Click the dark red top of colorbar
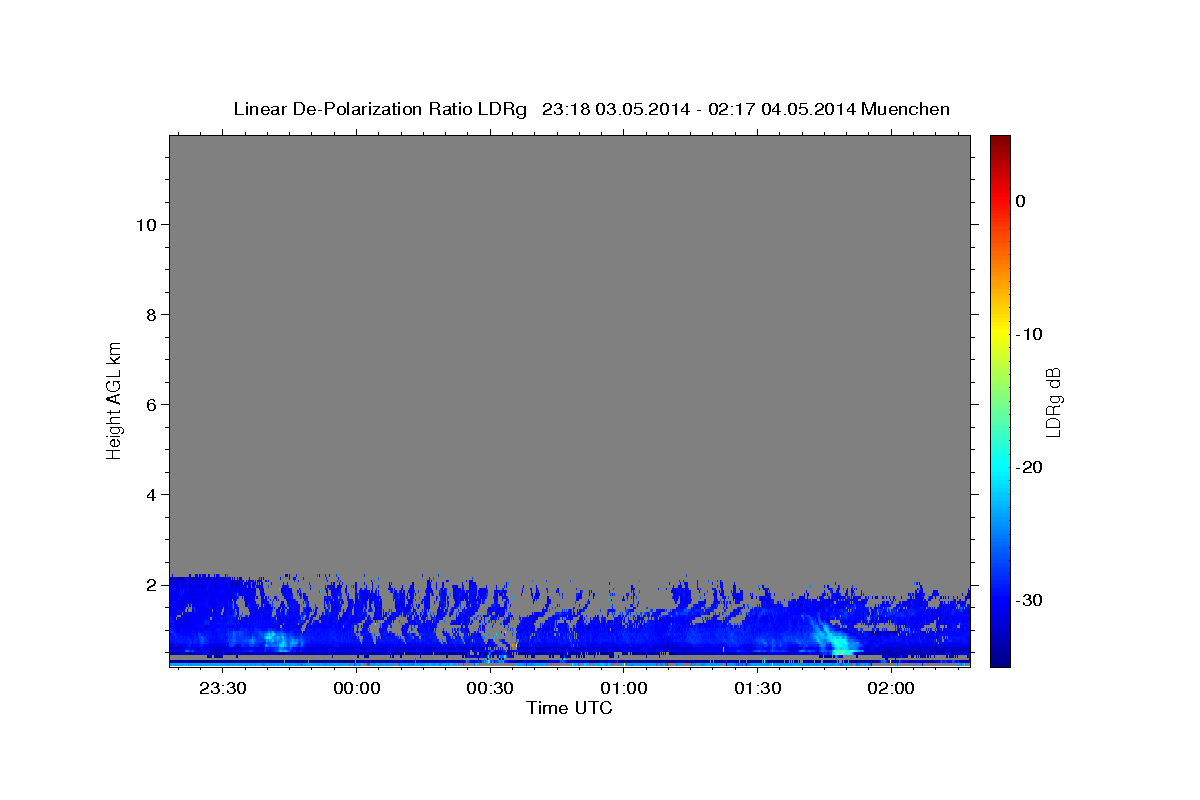The image size is (1200, 800). [x=1000, y=142]
